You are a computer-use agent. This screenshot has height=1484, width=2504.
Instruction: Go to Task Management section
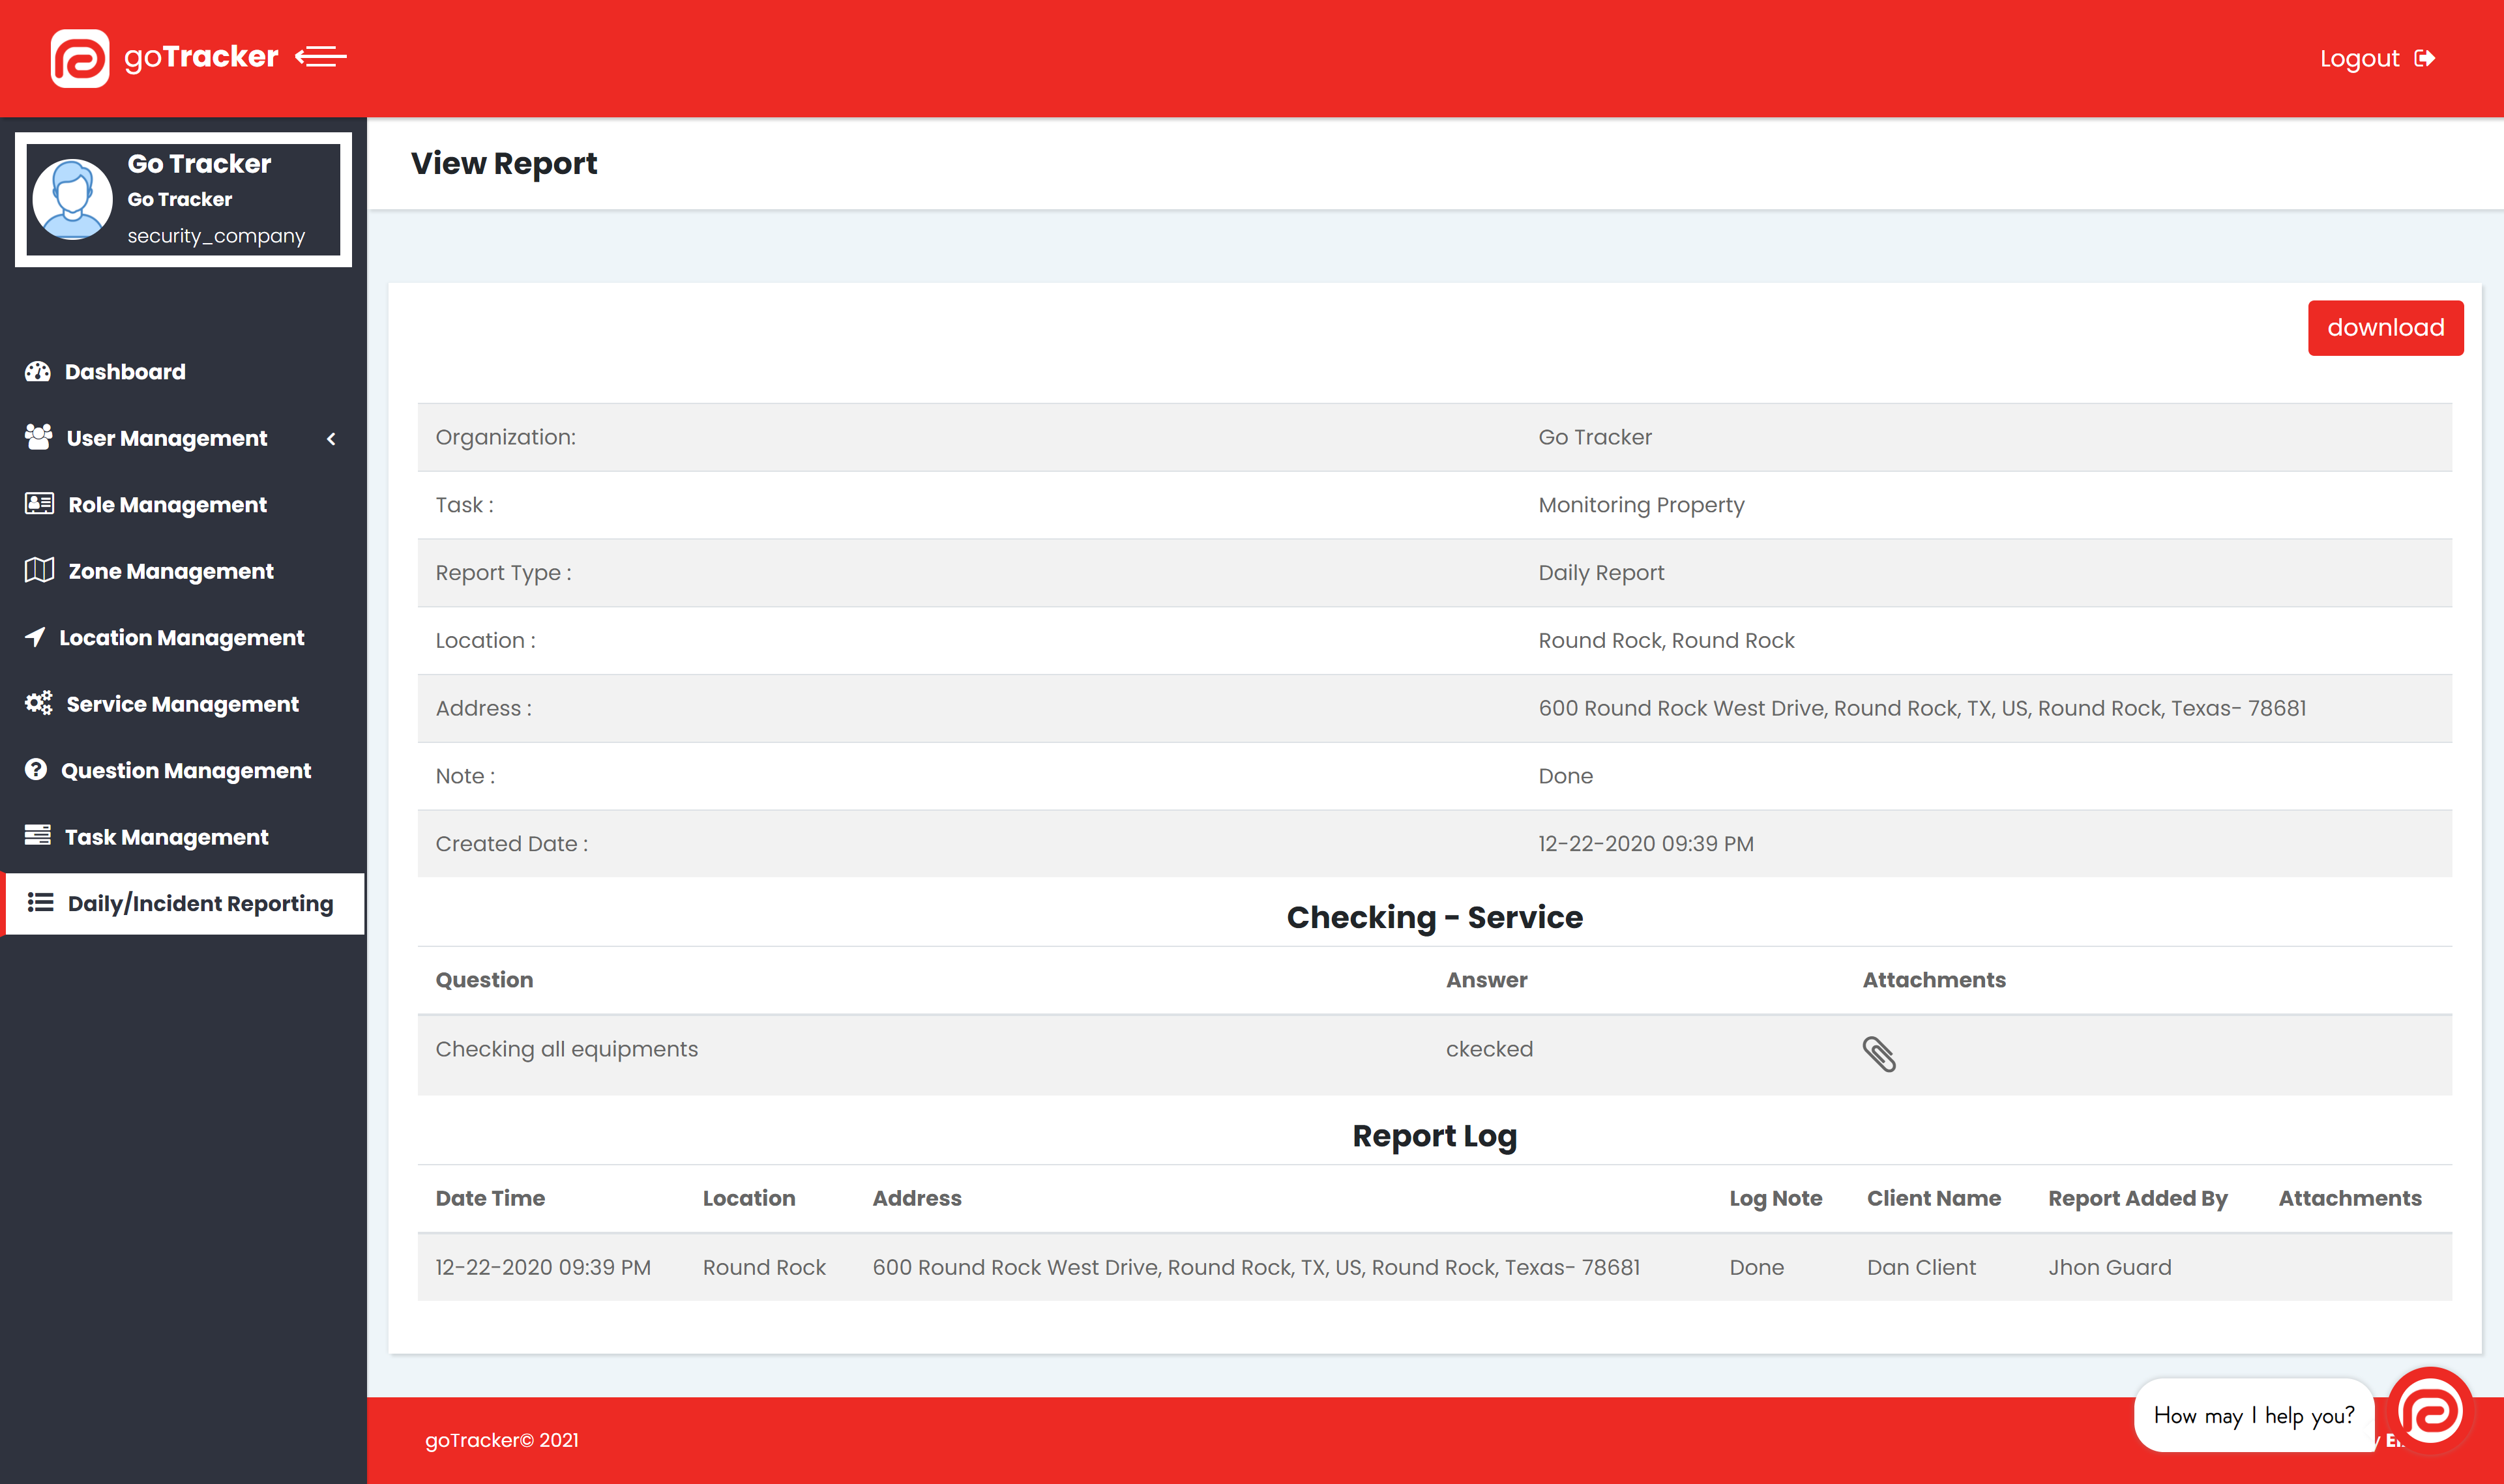(166, 837)
